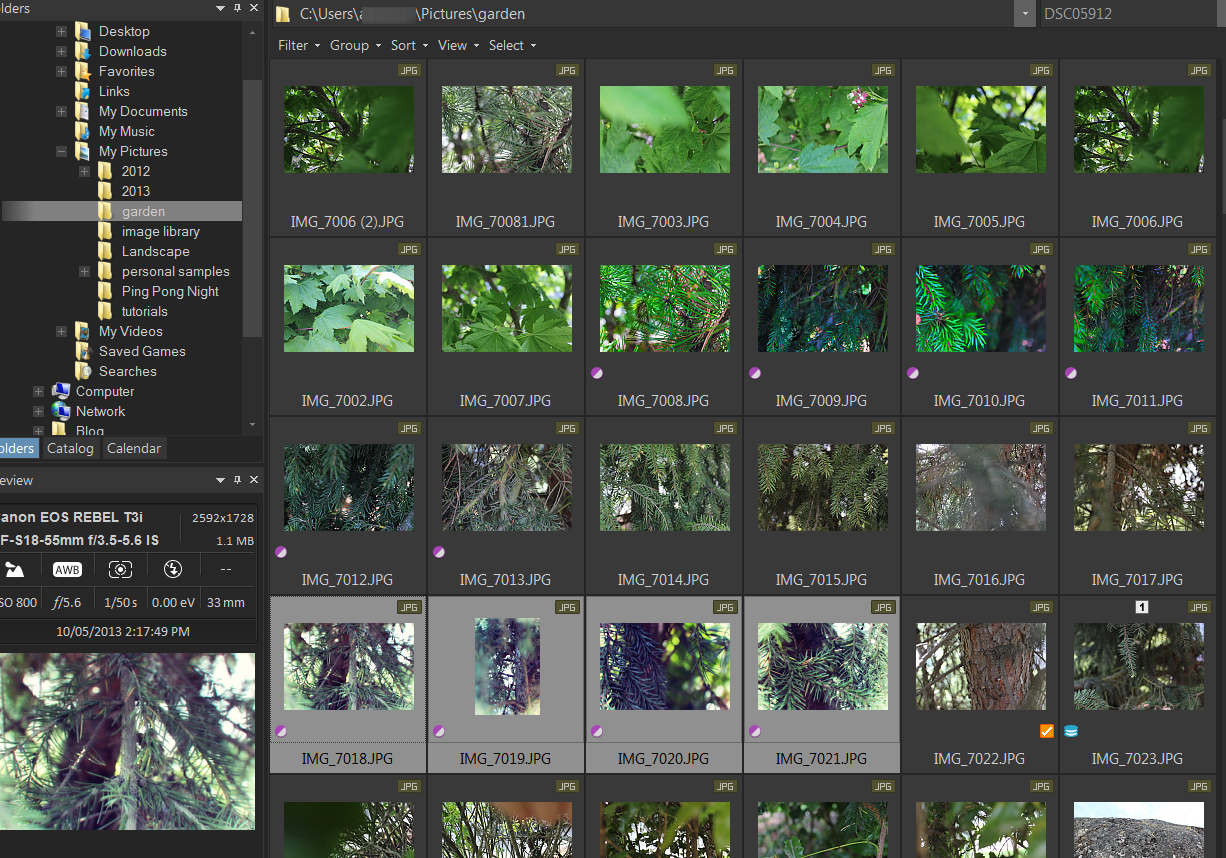Expand the Downloads folder
The image size is (1226, 858).
click(x=61, y=51)
